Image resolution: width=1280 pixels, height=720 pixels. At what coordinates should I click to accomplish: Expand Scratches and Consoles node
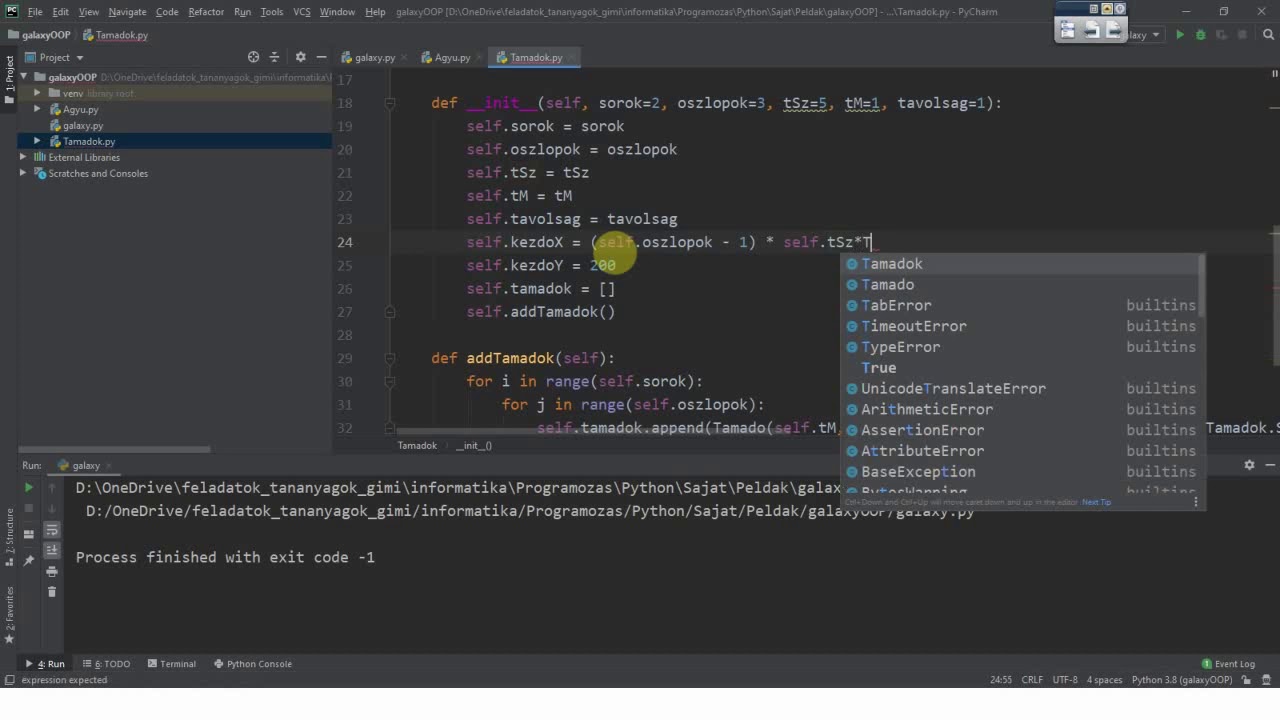click(23, 173)
